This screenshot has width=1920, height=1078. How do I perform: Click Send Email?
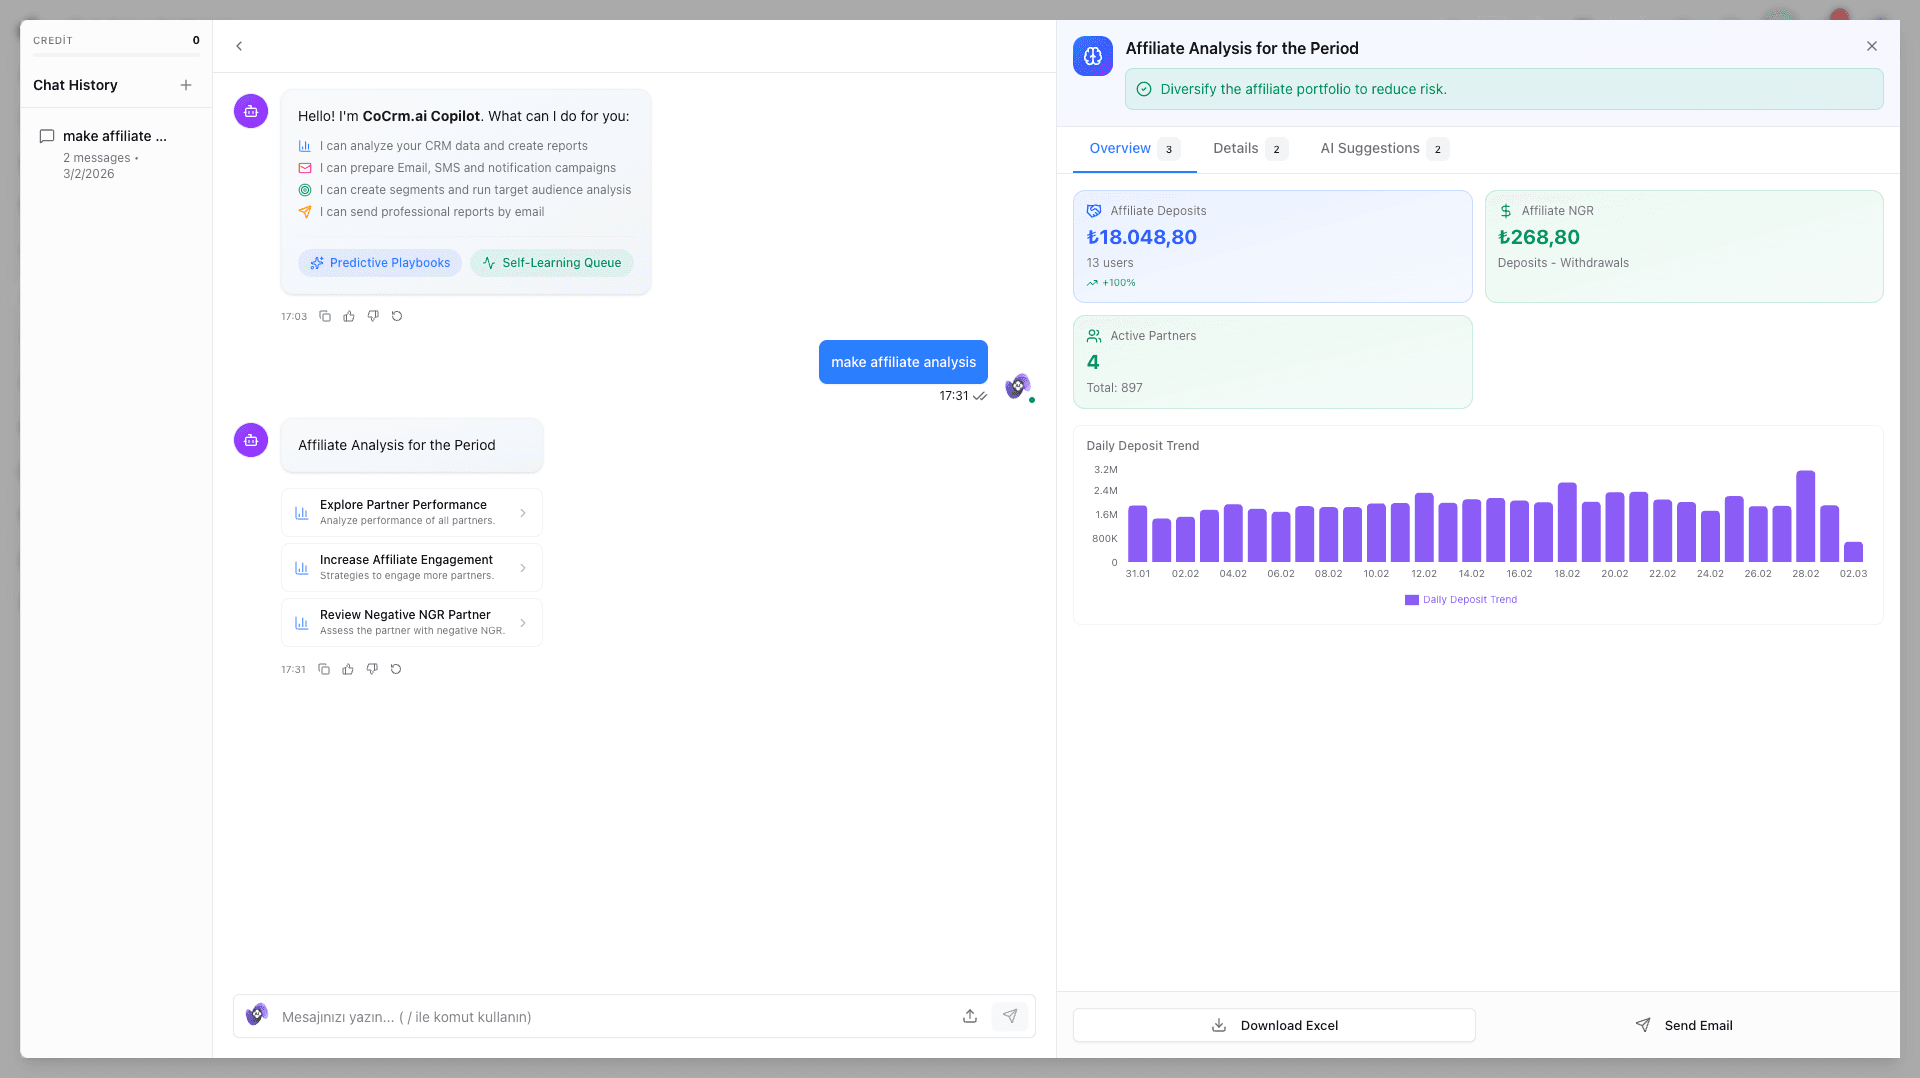click(1684, 1025)
